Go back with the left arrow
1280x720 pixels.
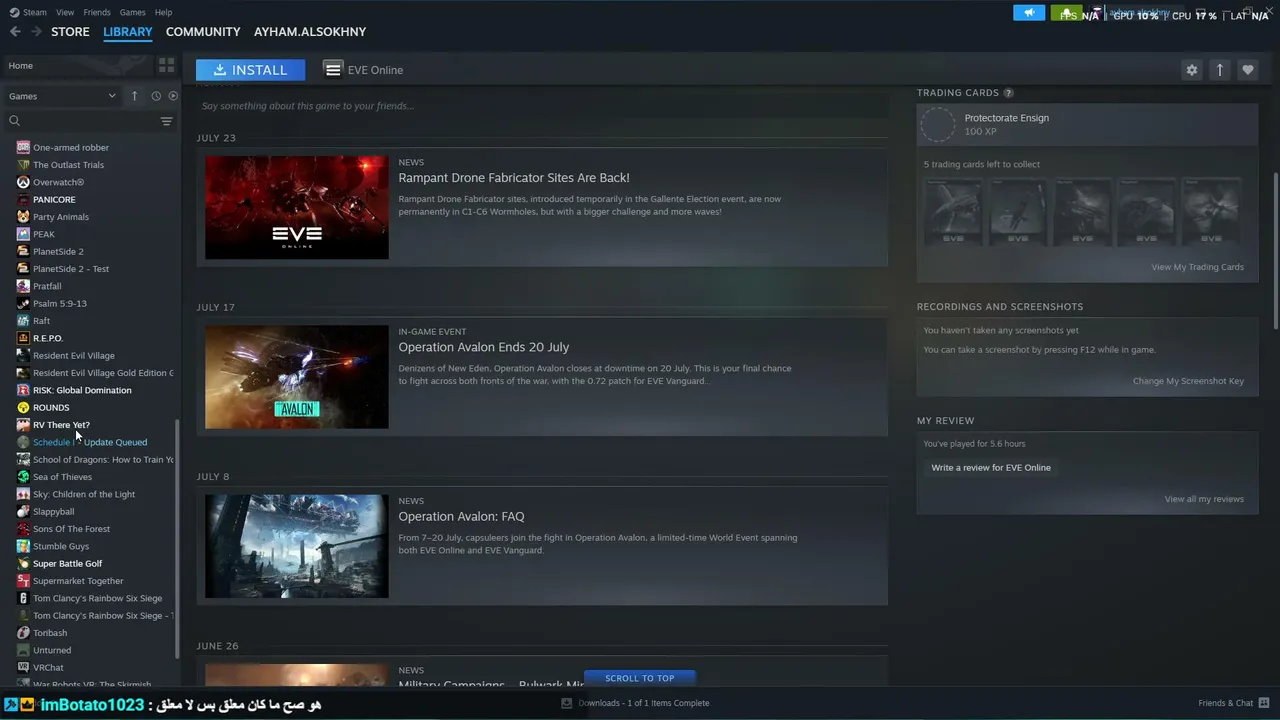[x=15, y=32]
